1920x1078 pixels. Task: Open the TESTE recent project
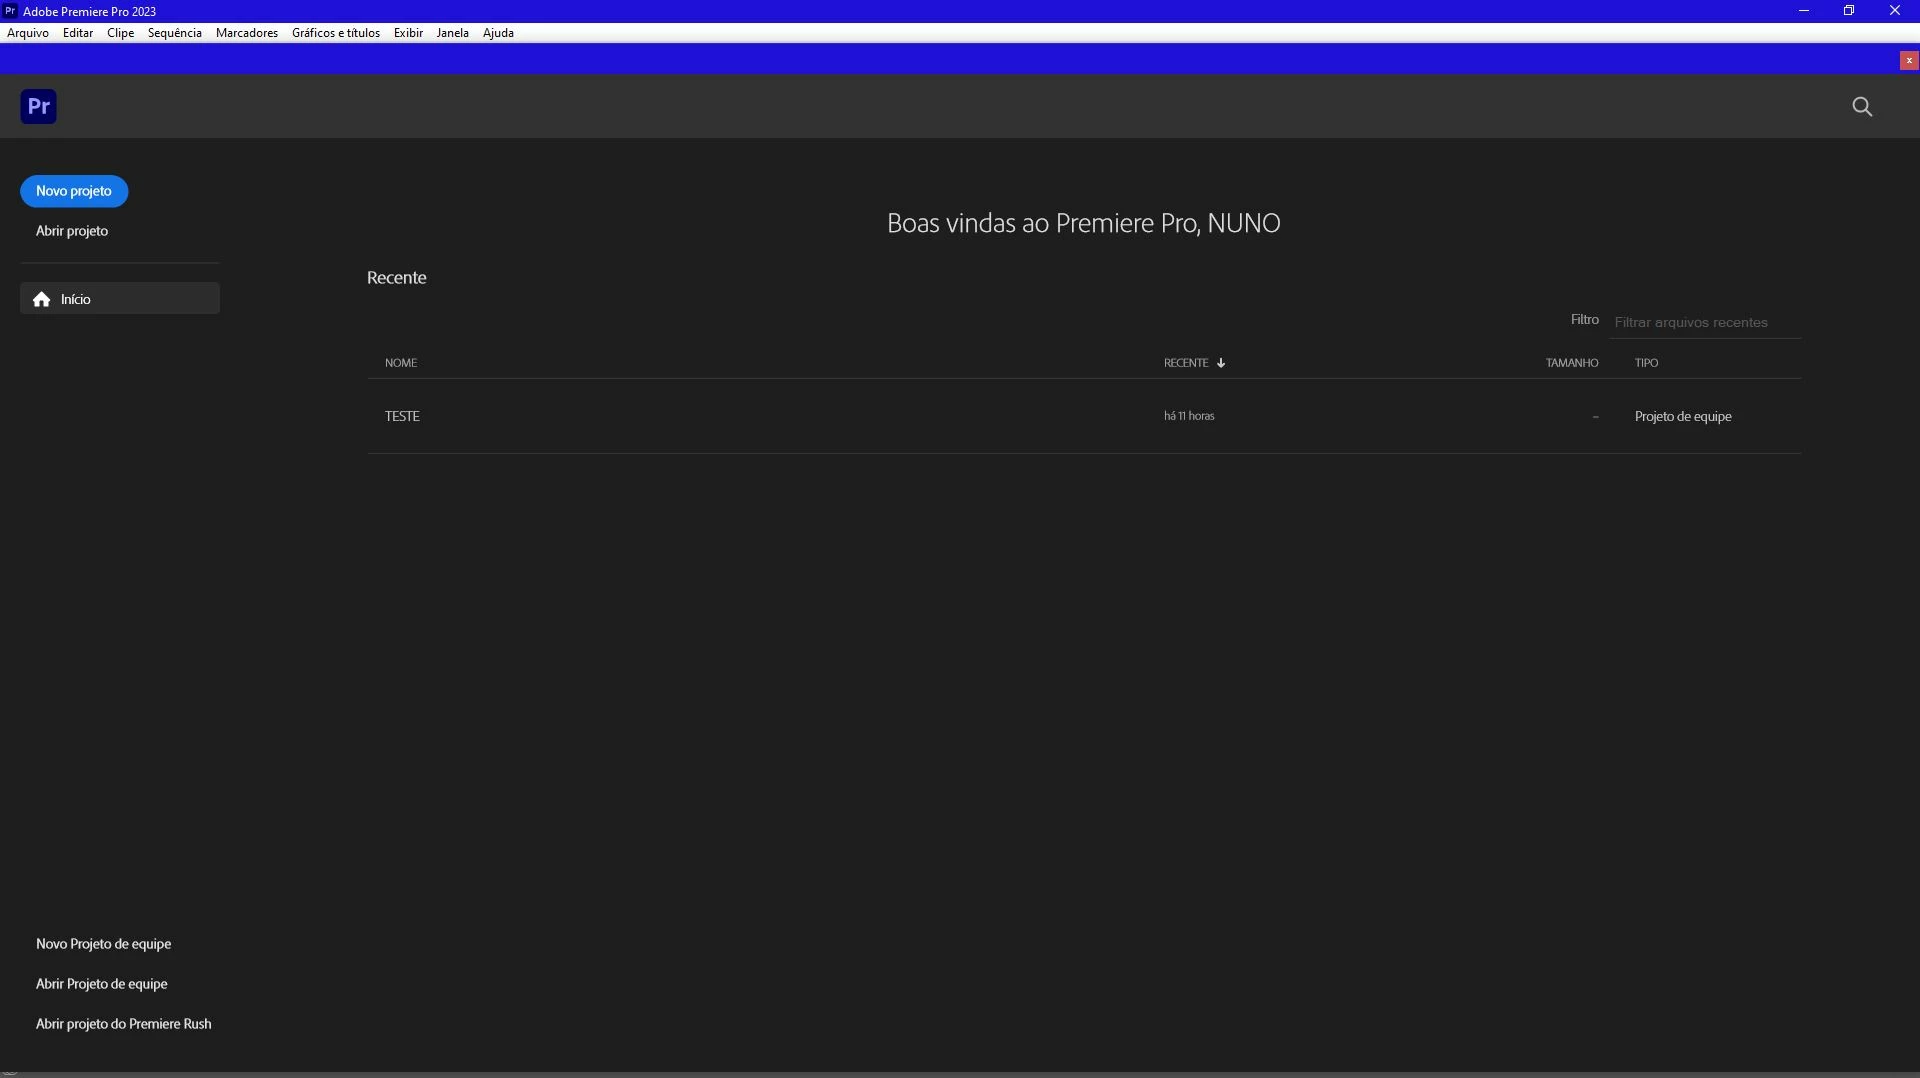402,416
